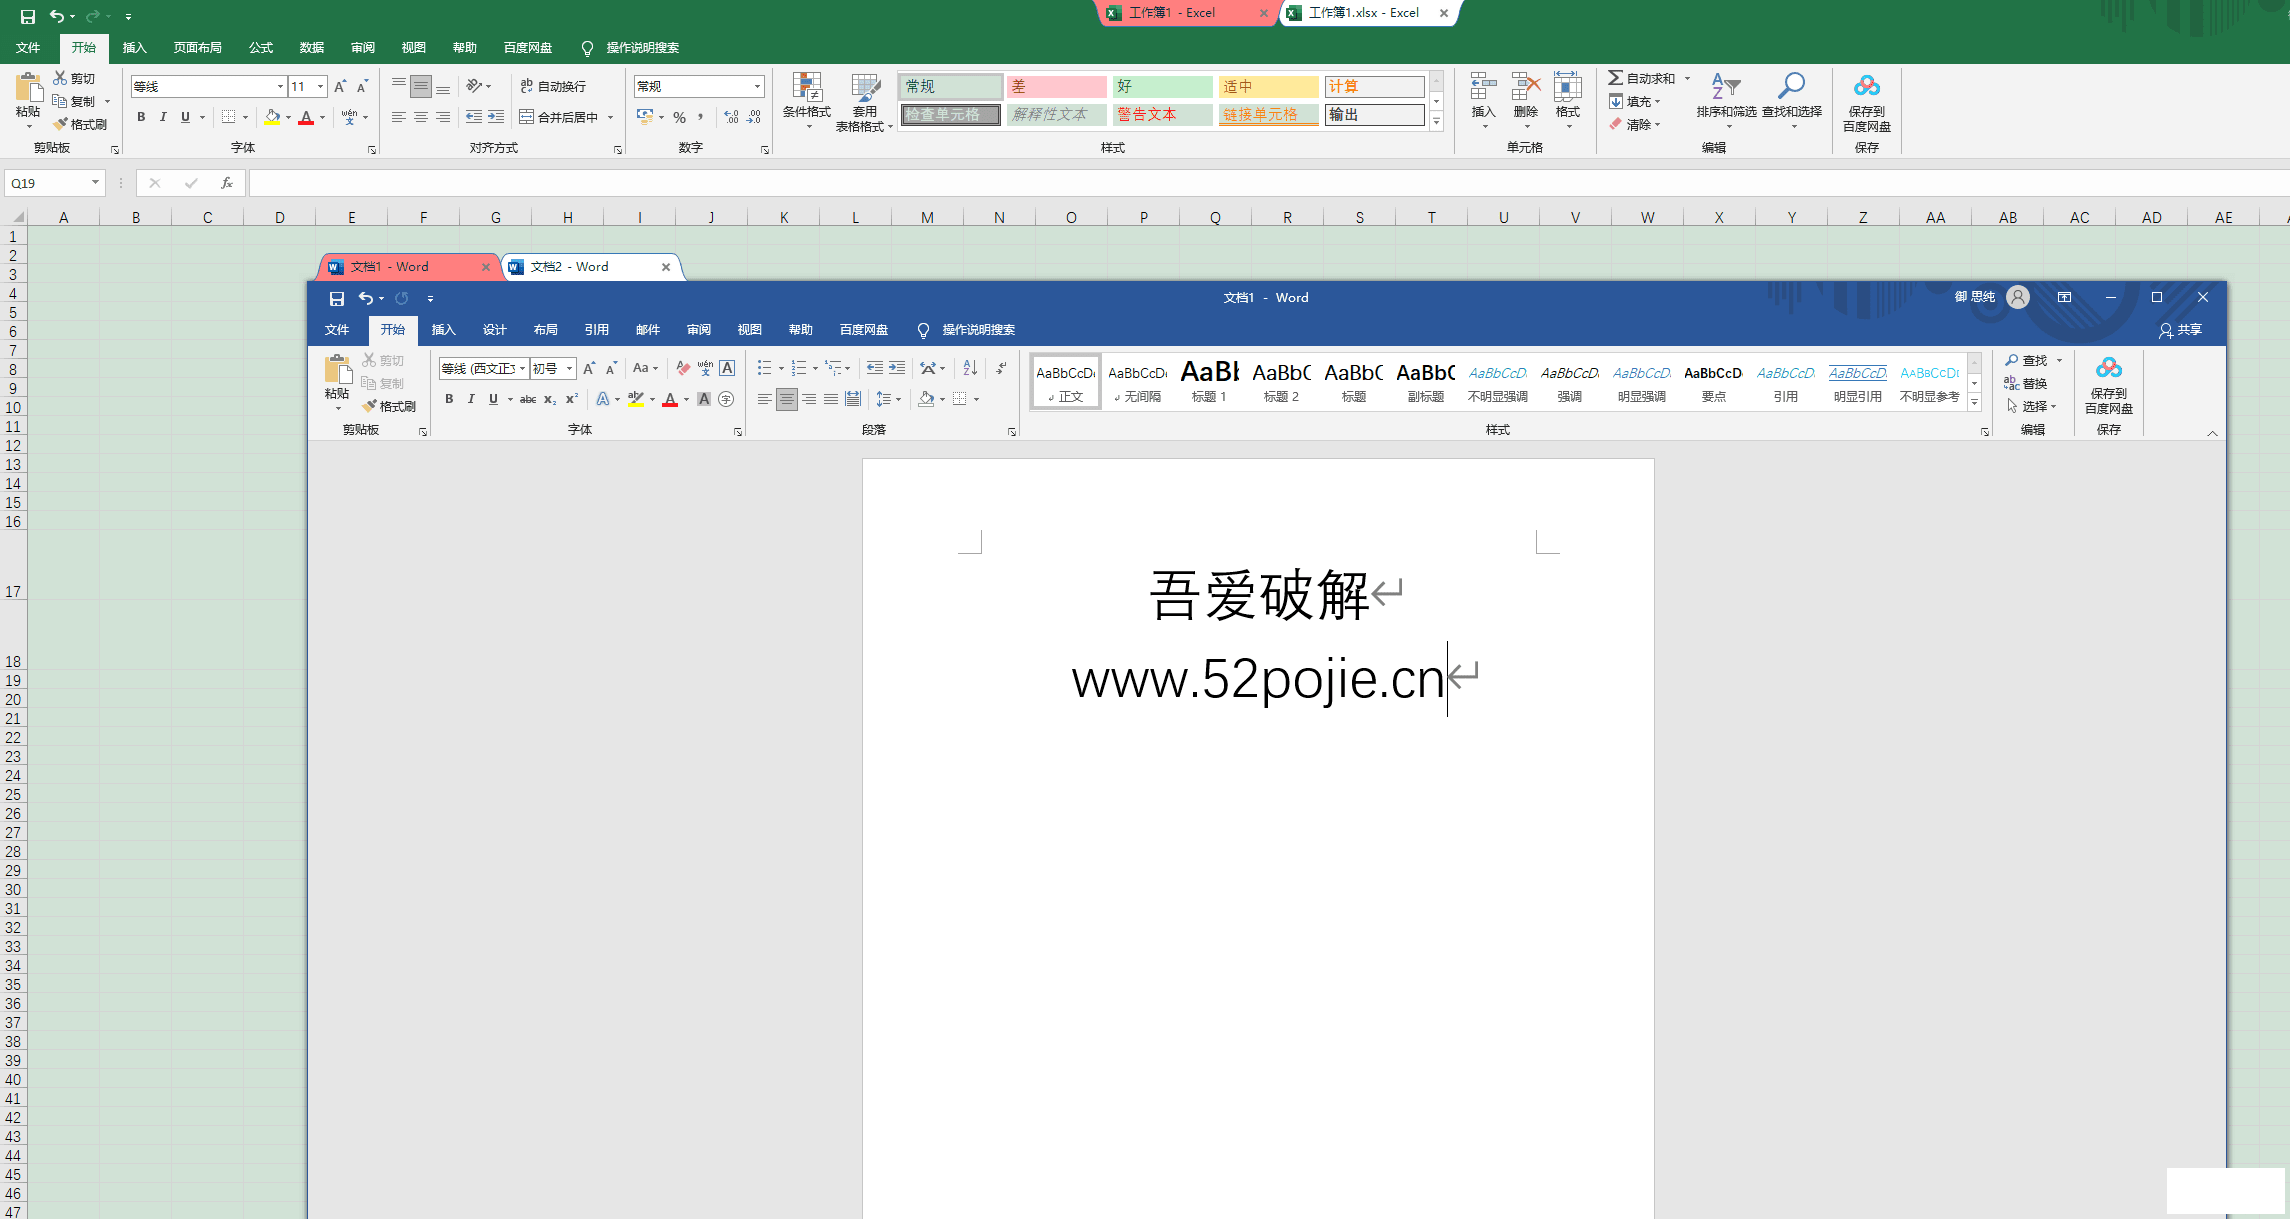Viewport: 2290px width, 1219px height.
Task: Toggle Strikethrough (abc) in Word
Action: pyautogui.click(x=528, y=399)
